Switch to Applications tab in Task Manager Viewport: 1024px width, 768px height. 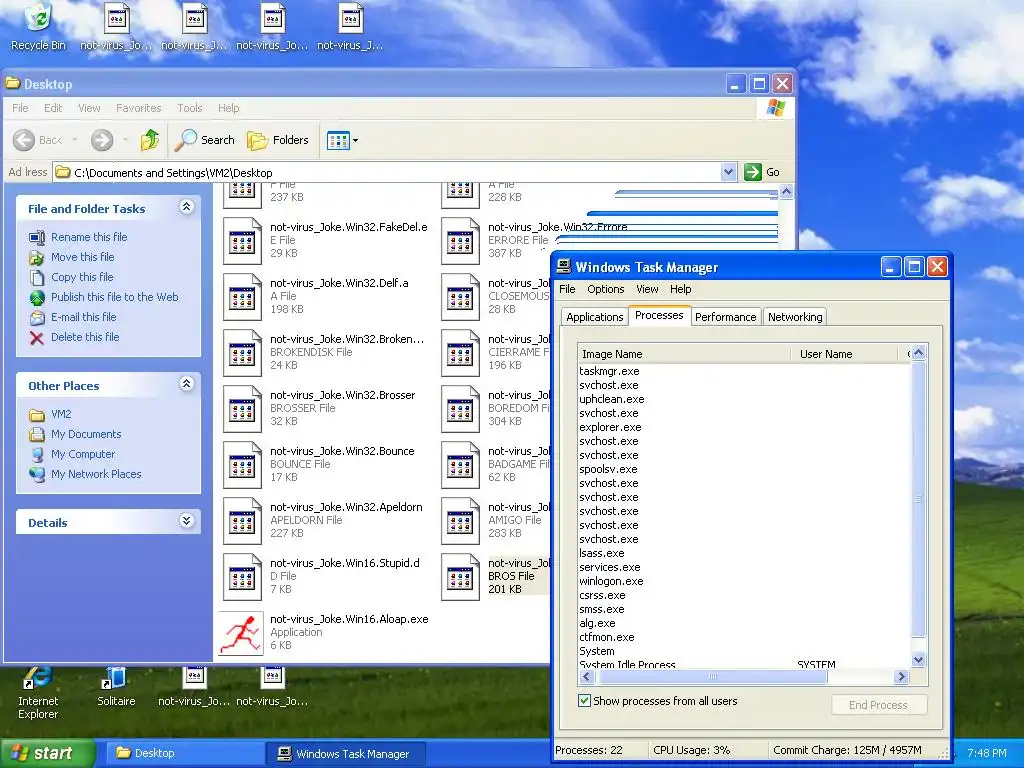click(x=594, y=317)
